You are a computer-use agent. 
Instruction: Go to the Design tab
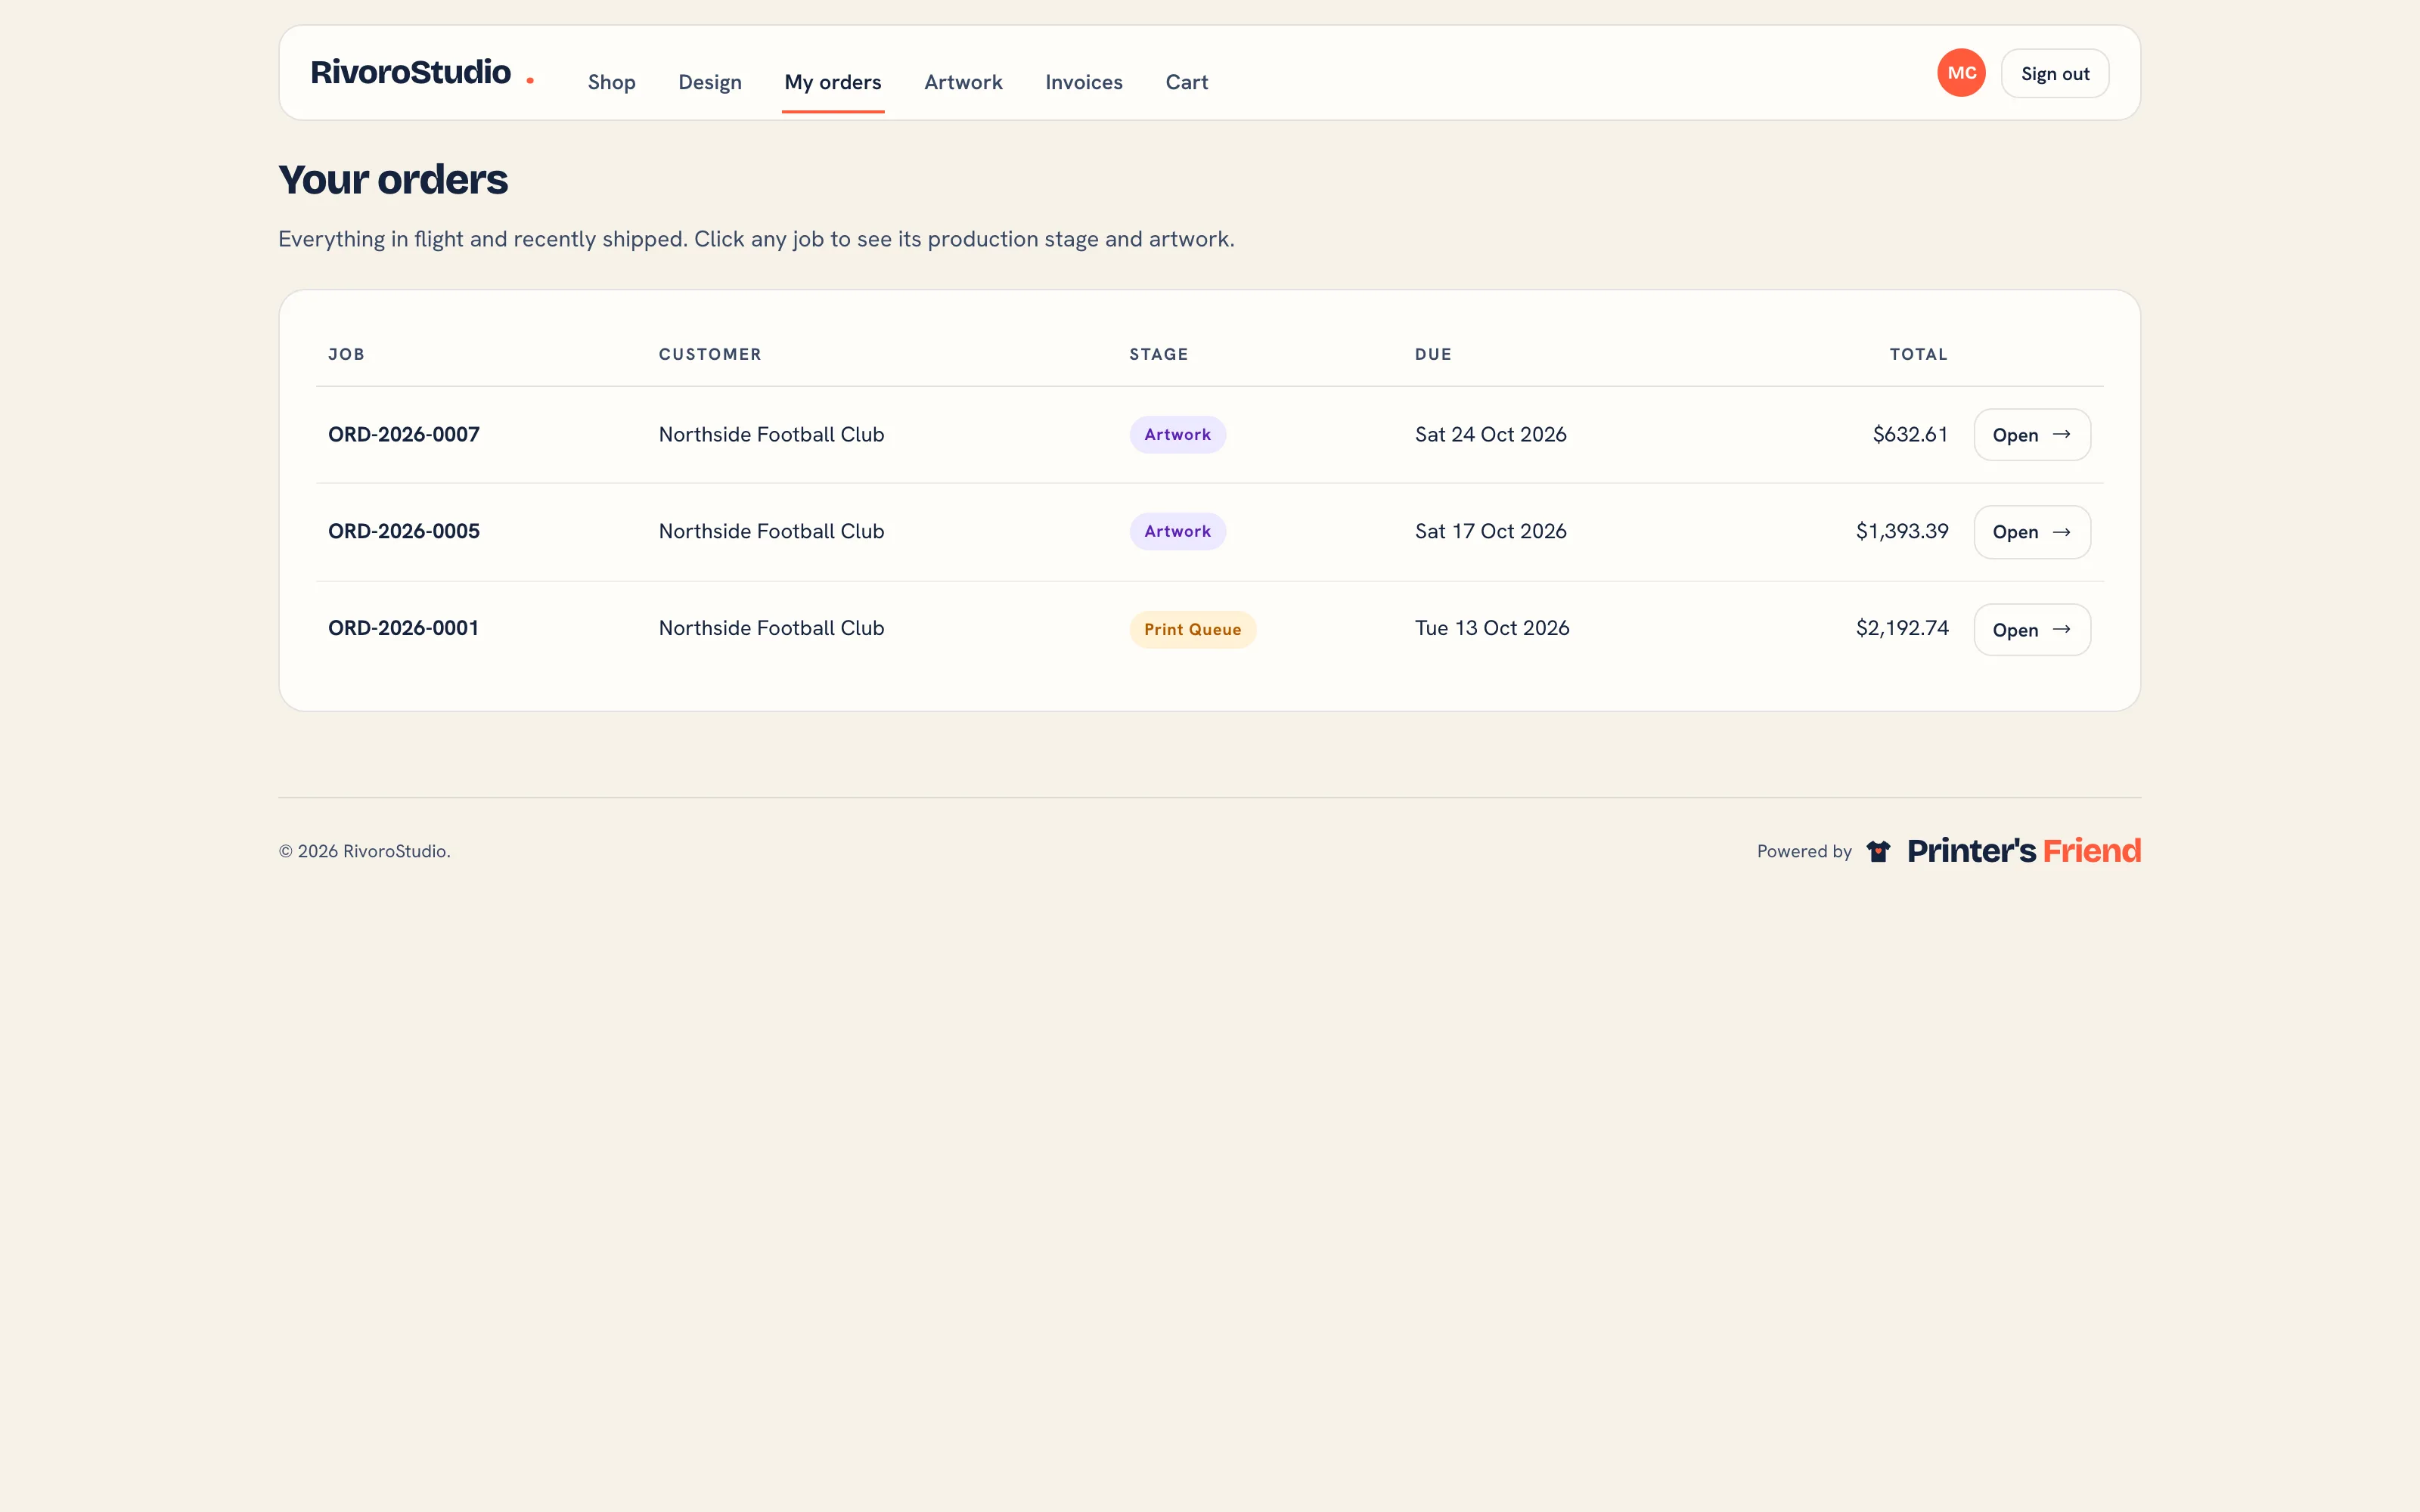click(710, 82)
